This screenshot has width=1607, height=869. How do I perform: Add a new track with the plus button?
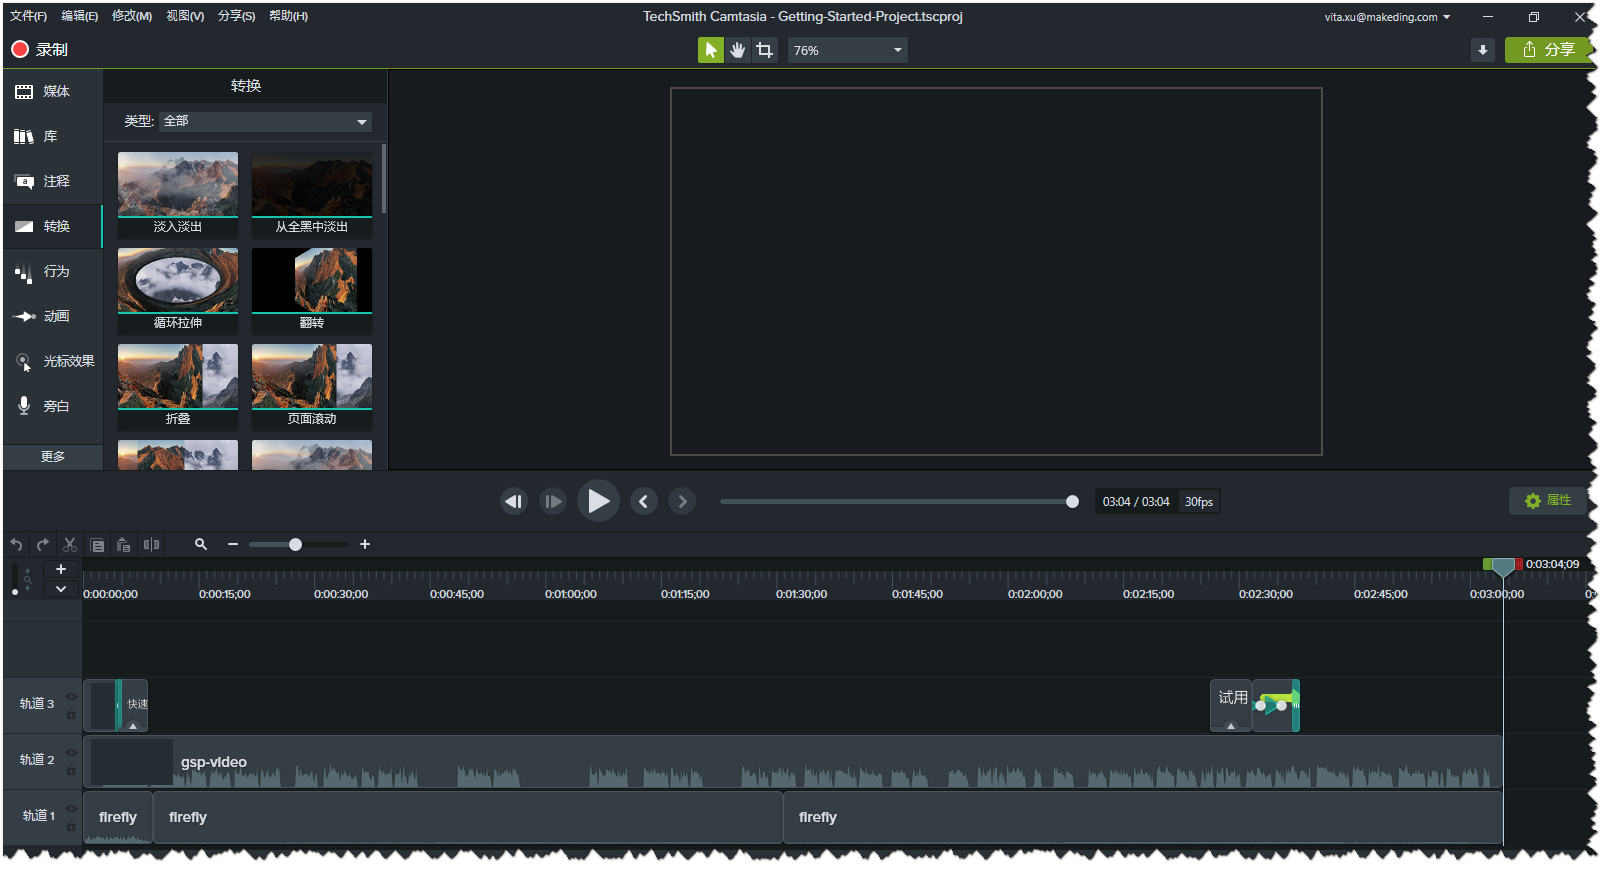[61, 569]
